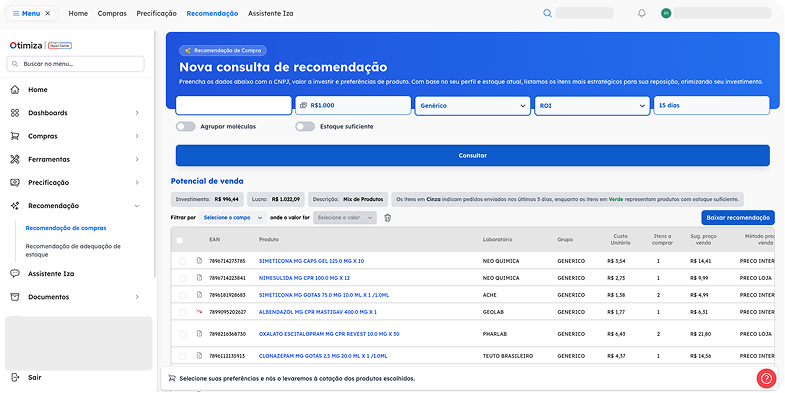This screenshot has width=785, height=393.
Task: Close the Menu with the X icon
Action: (48, 14)
